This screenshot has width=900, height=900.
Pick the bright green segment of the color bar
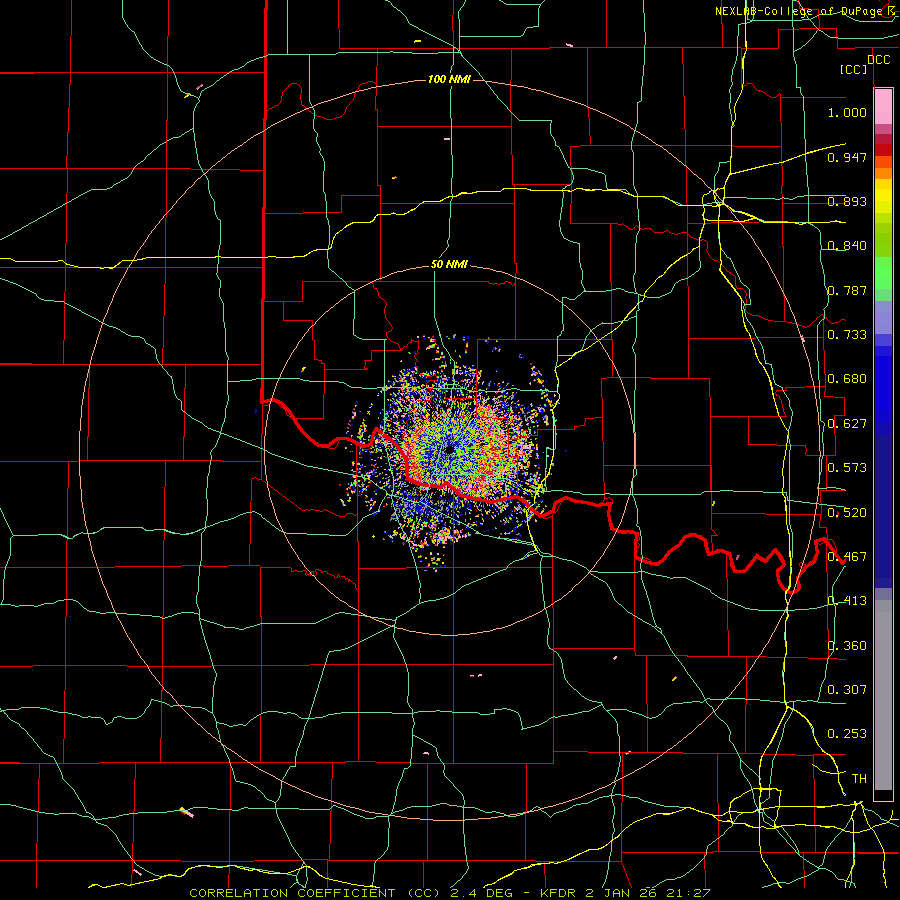[883, 273]
